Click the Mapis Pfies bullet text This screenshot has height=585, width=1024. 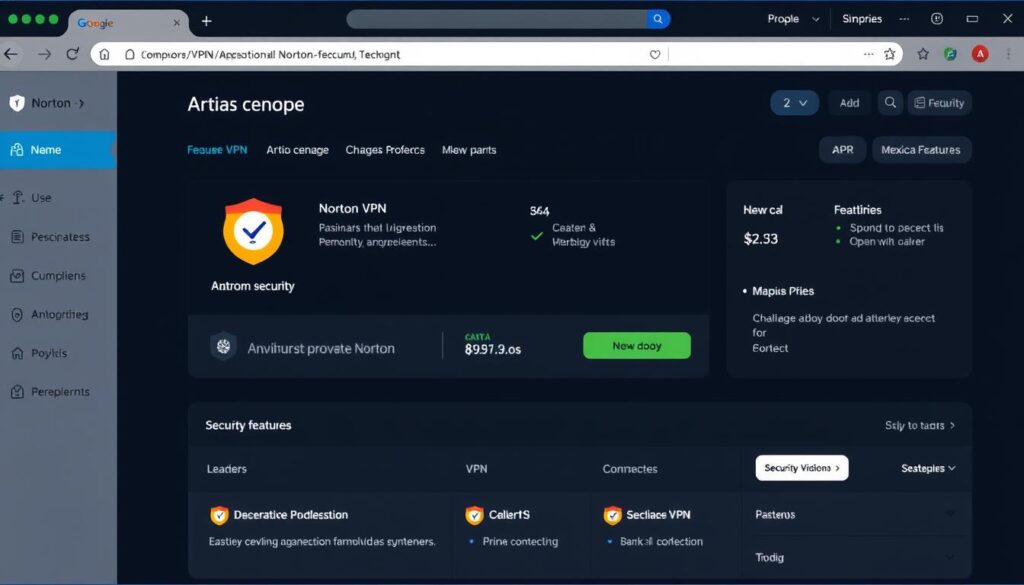[782, 291]
